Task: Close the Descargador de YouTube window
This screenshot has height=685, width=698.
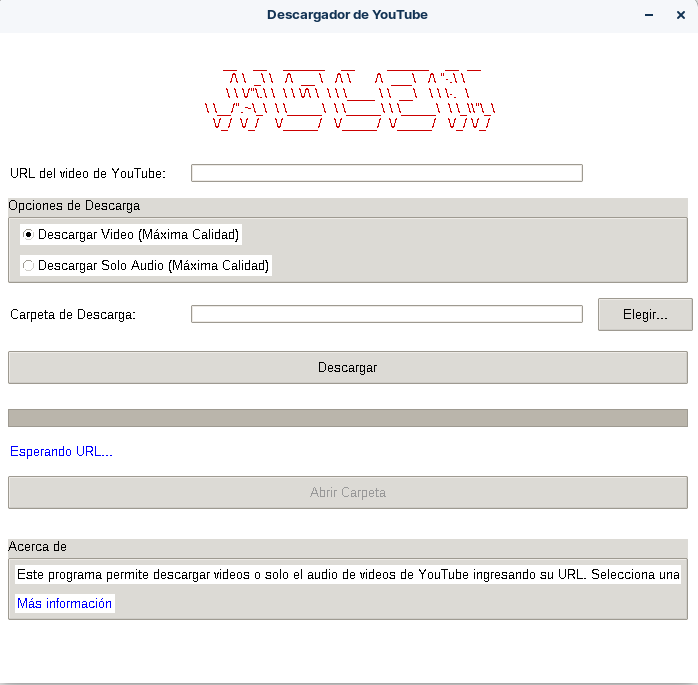Action: click(681, 15)
